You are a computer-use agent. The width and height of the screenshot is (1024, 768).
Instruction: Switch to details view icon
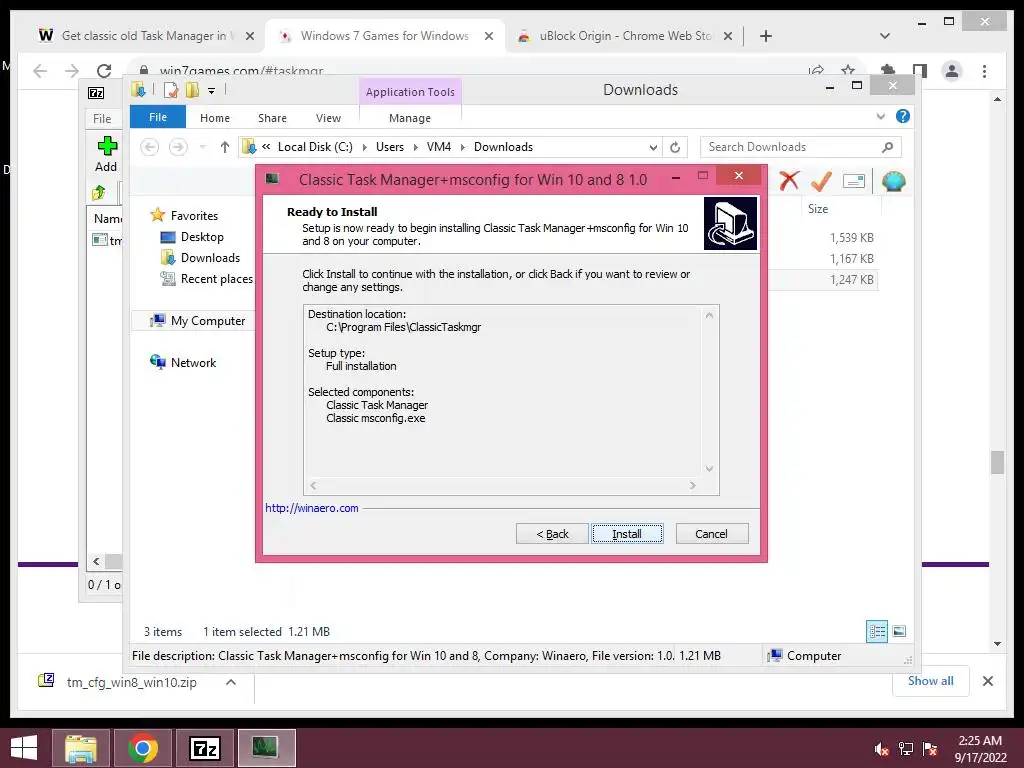coord(877,632)
